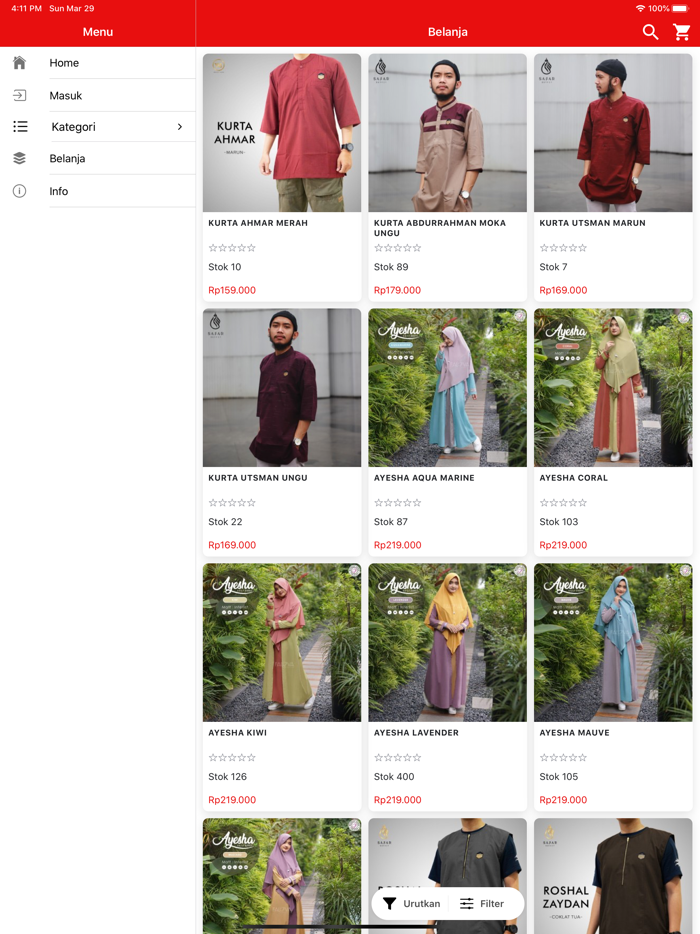700x934 pixels.
Task: Click the star rating of Ayesha Coral
Action: pos(563,503)
